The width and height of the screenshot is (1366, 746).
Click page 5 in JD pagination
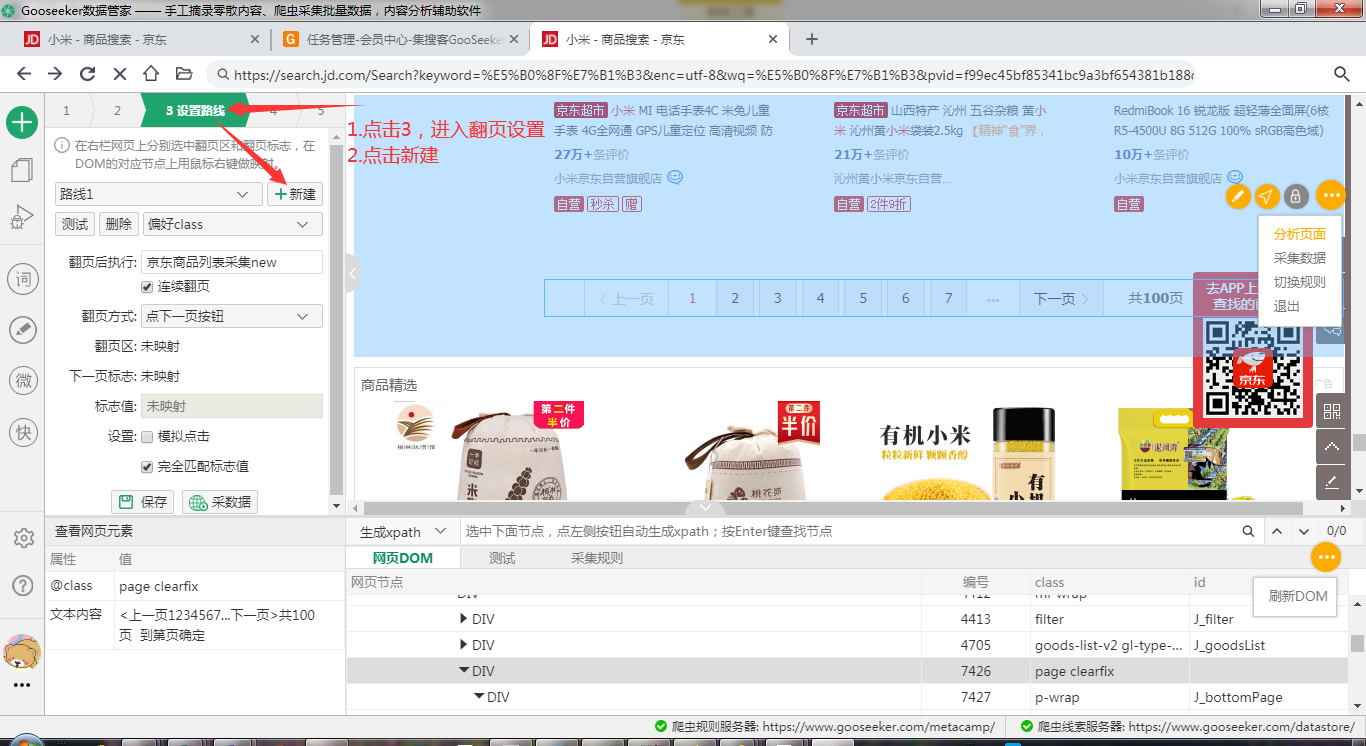pyautogui.click(x=863, y=298)
